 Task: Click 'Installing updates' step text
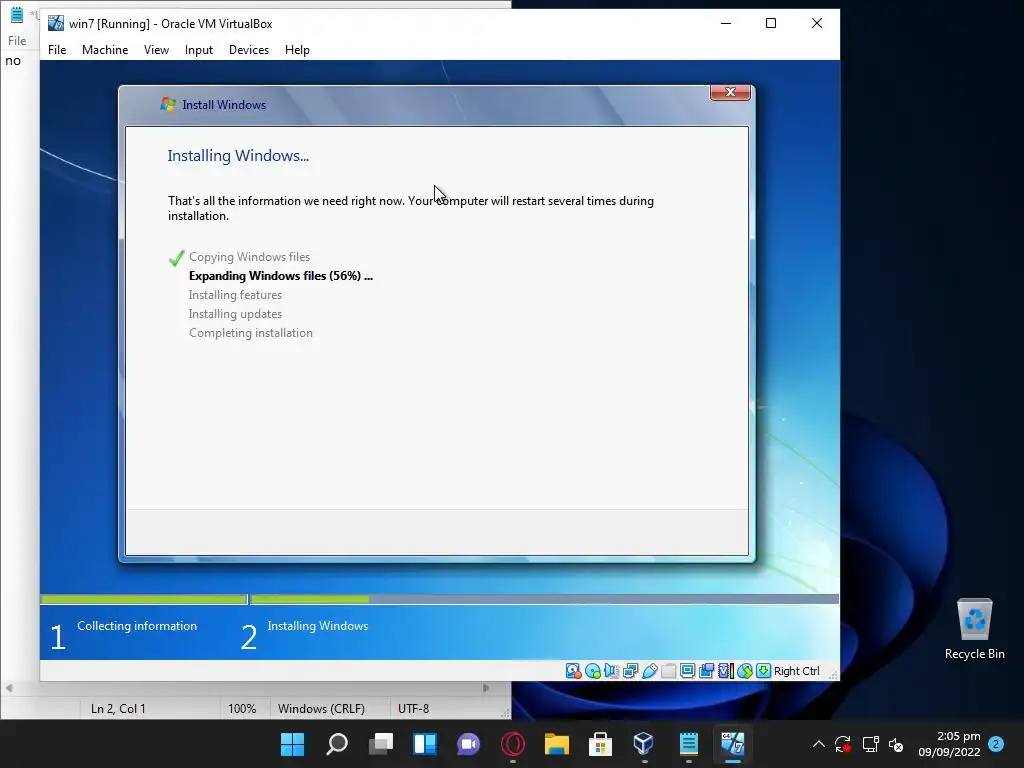pos(235,314)
